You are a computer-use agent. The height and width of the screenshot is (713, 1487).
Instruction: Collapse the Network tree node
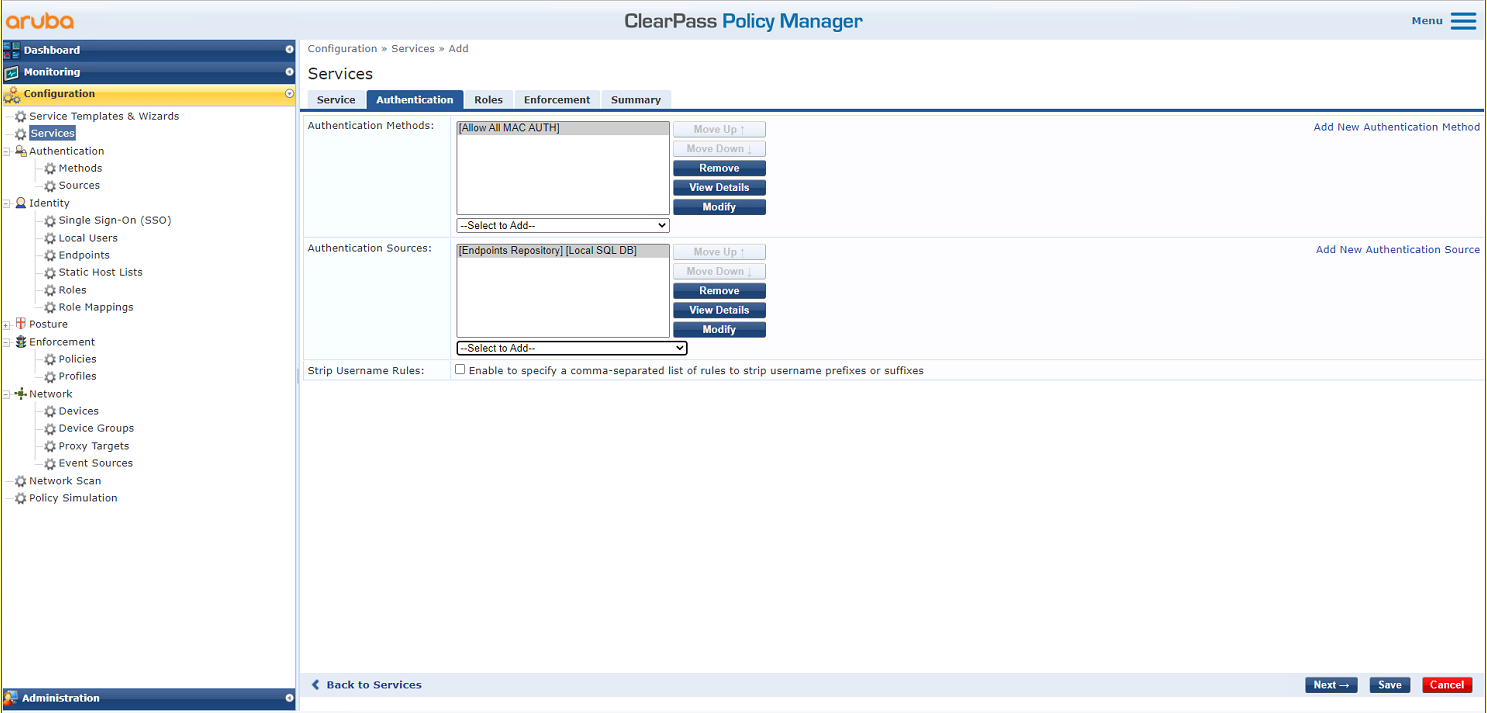click(x=7, y=395)
